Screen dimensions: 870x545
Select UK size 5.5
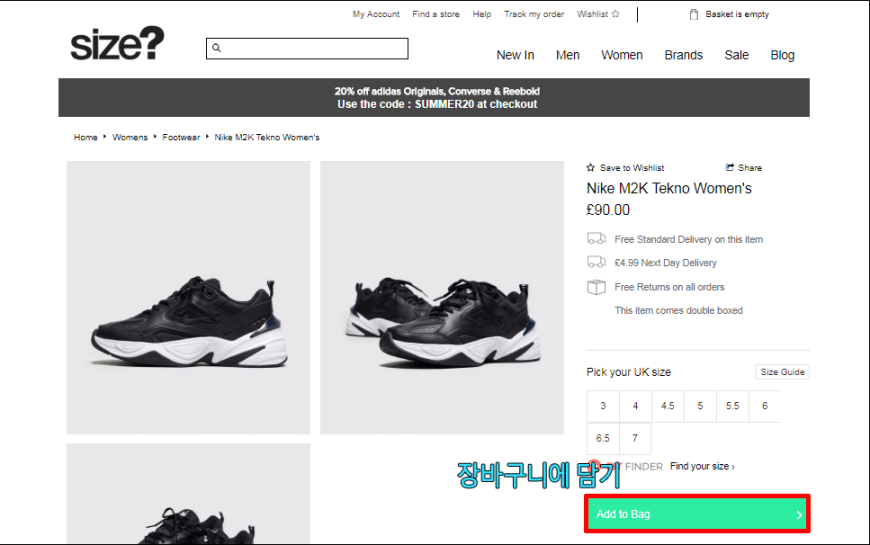point(732,406)
